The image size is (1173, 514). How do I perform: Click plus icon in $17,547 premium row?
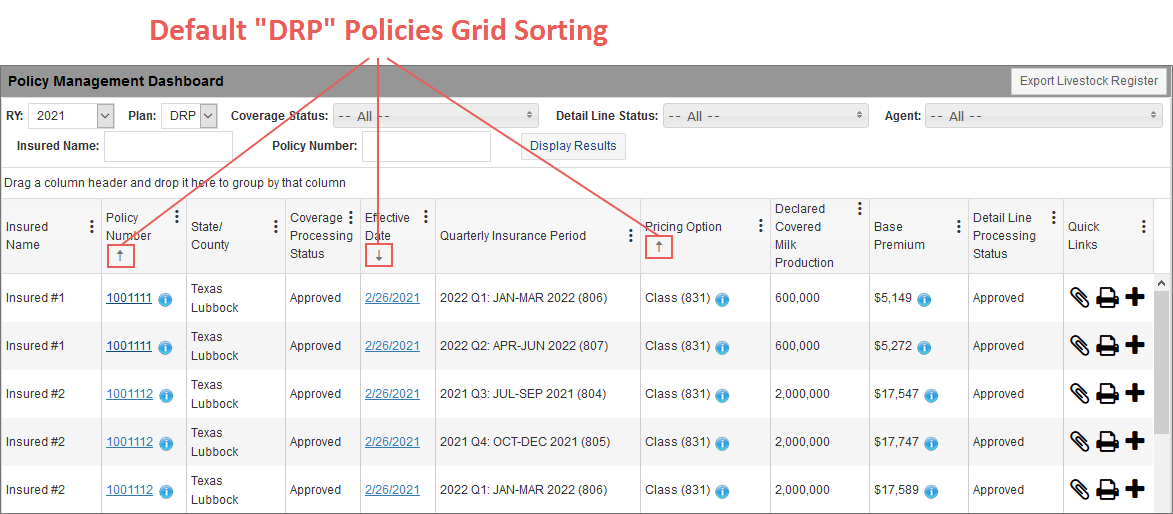point(1135,393)
